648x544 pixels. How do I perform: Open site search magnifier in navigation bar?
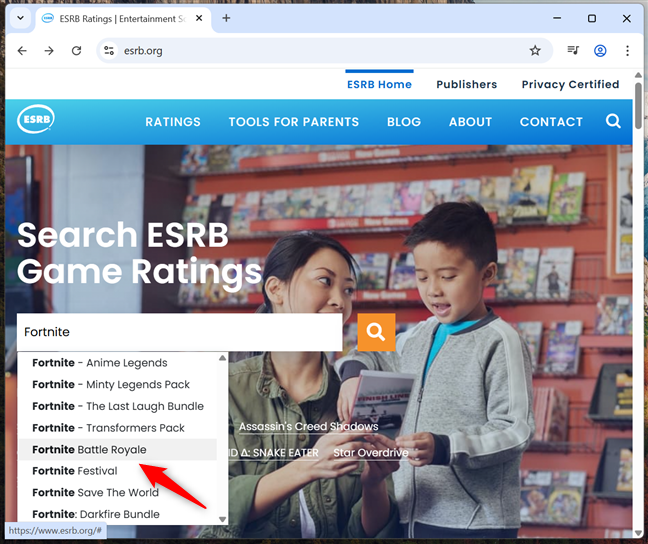point(613,121)
